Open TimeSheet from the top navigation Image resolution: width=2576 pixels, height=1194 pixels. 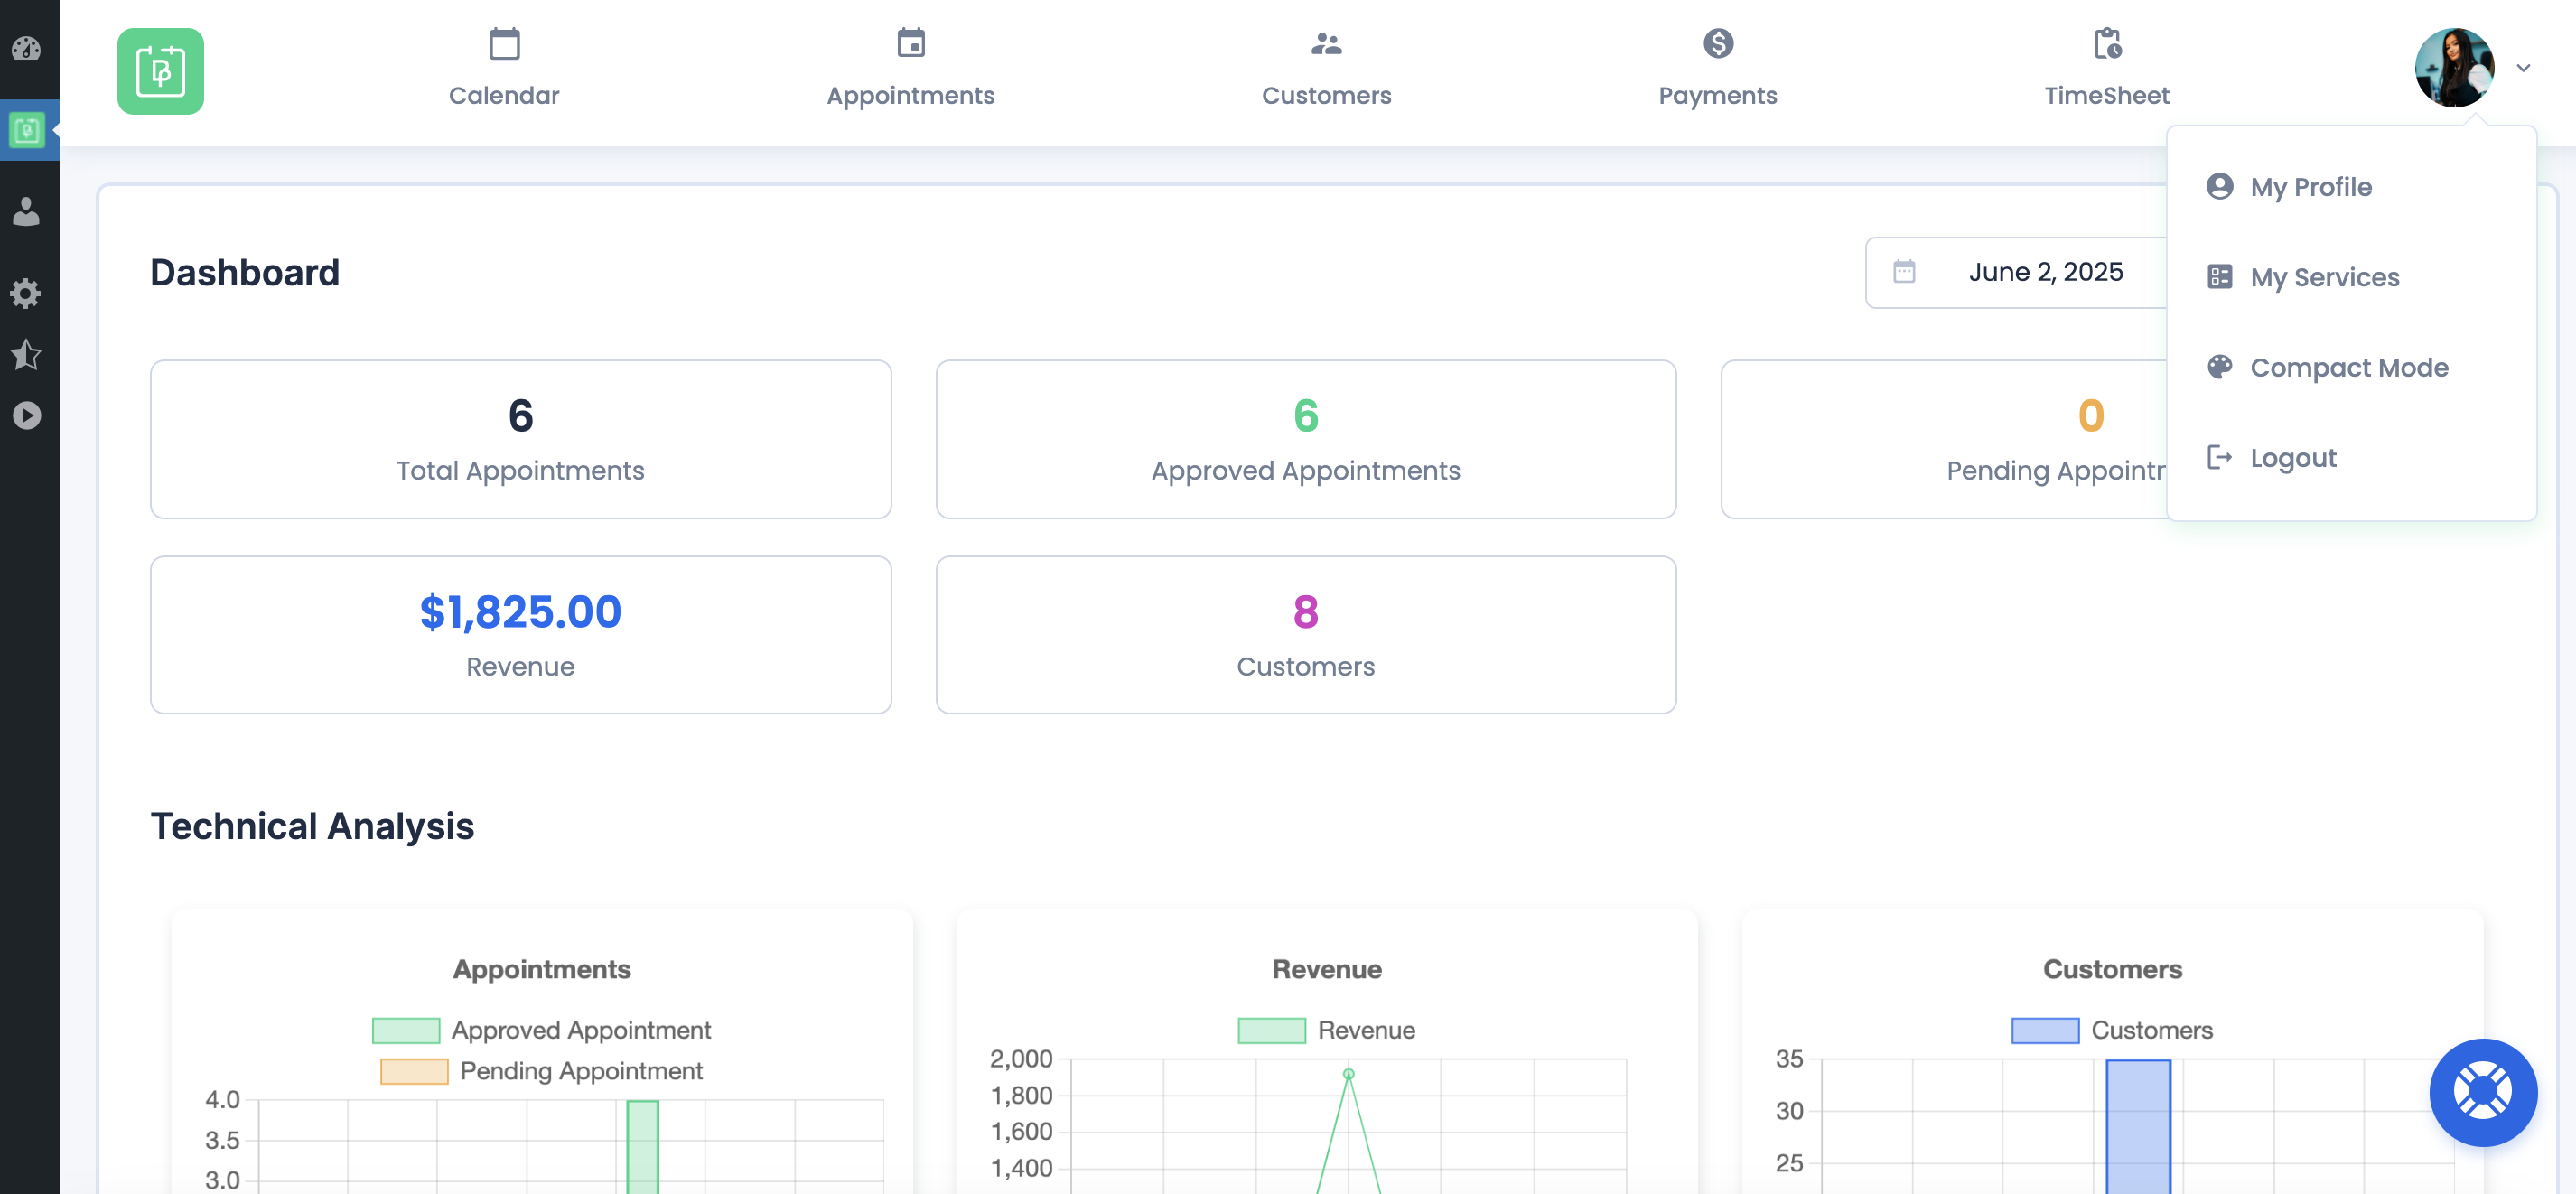click(2105, 68)
